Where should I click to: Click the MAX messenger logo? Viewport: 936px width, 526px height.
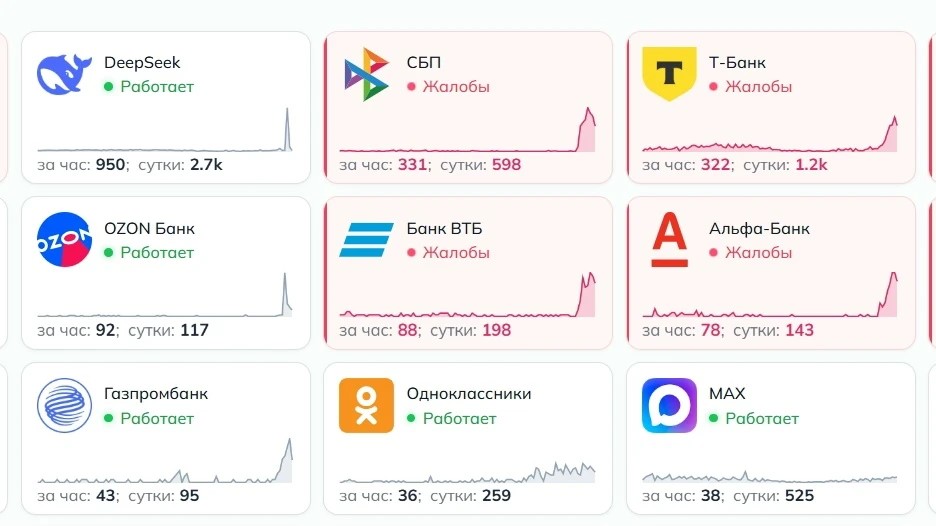click(x=669, y=405)
